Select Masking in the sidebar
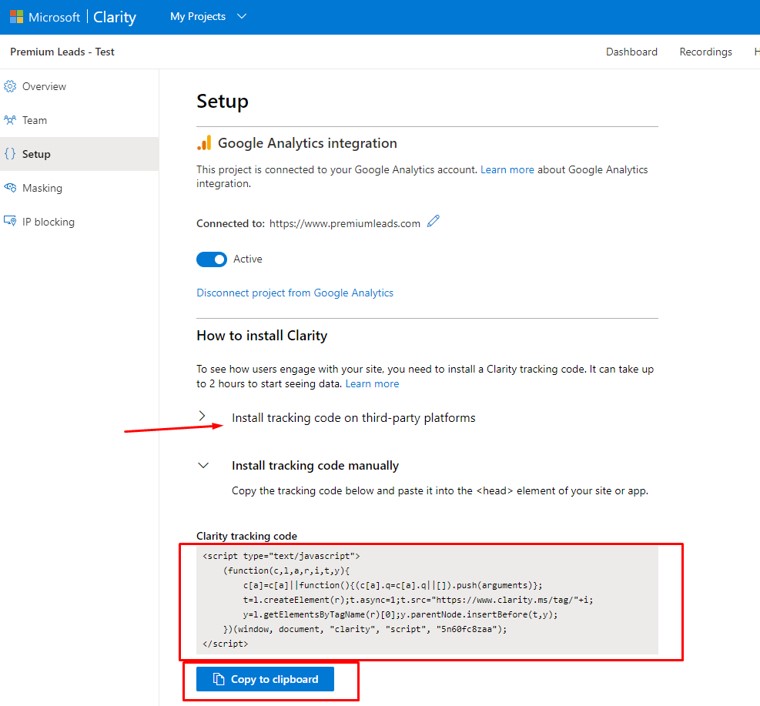This screenshot has width=760, height=706. [79, 188]
